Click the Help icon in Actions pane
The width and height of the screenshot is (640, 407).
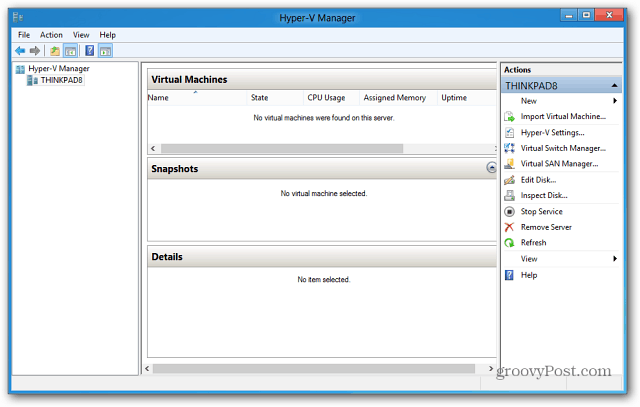pos(509,275)
